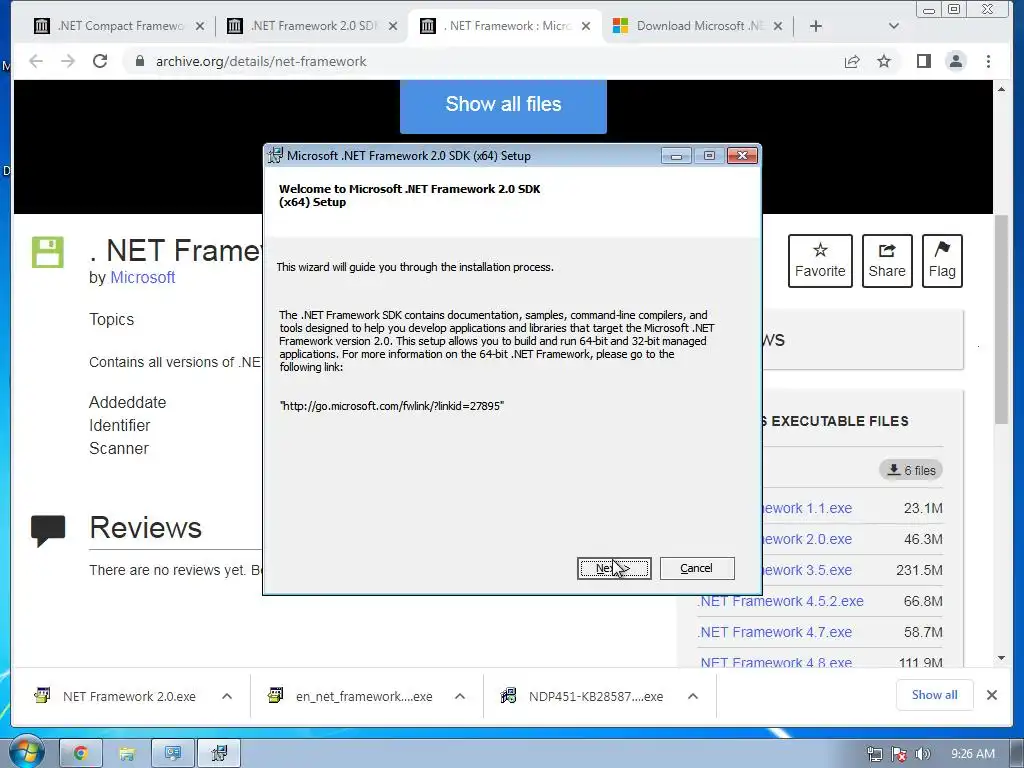Click the green floppy disk software icon
Viewport: 1024px width, 768px height.
[48, 252]
